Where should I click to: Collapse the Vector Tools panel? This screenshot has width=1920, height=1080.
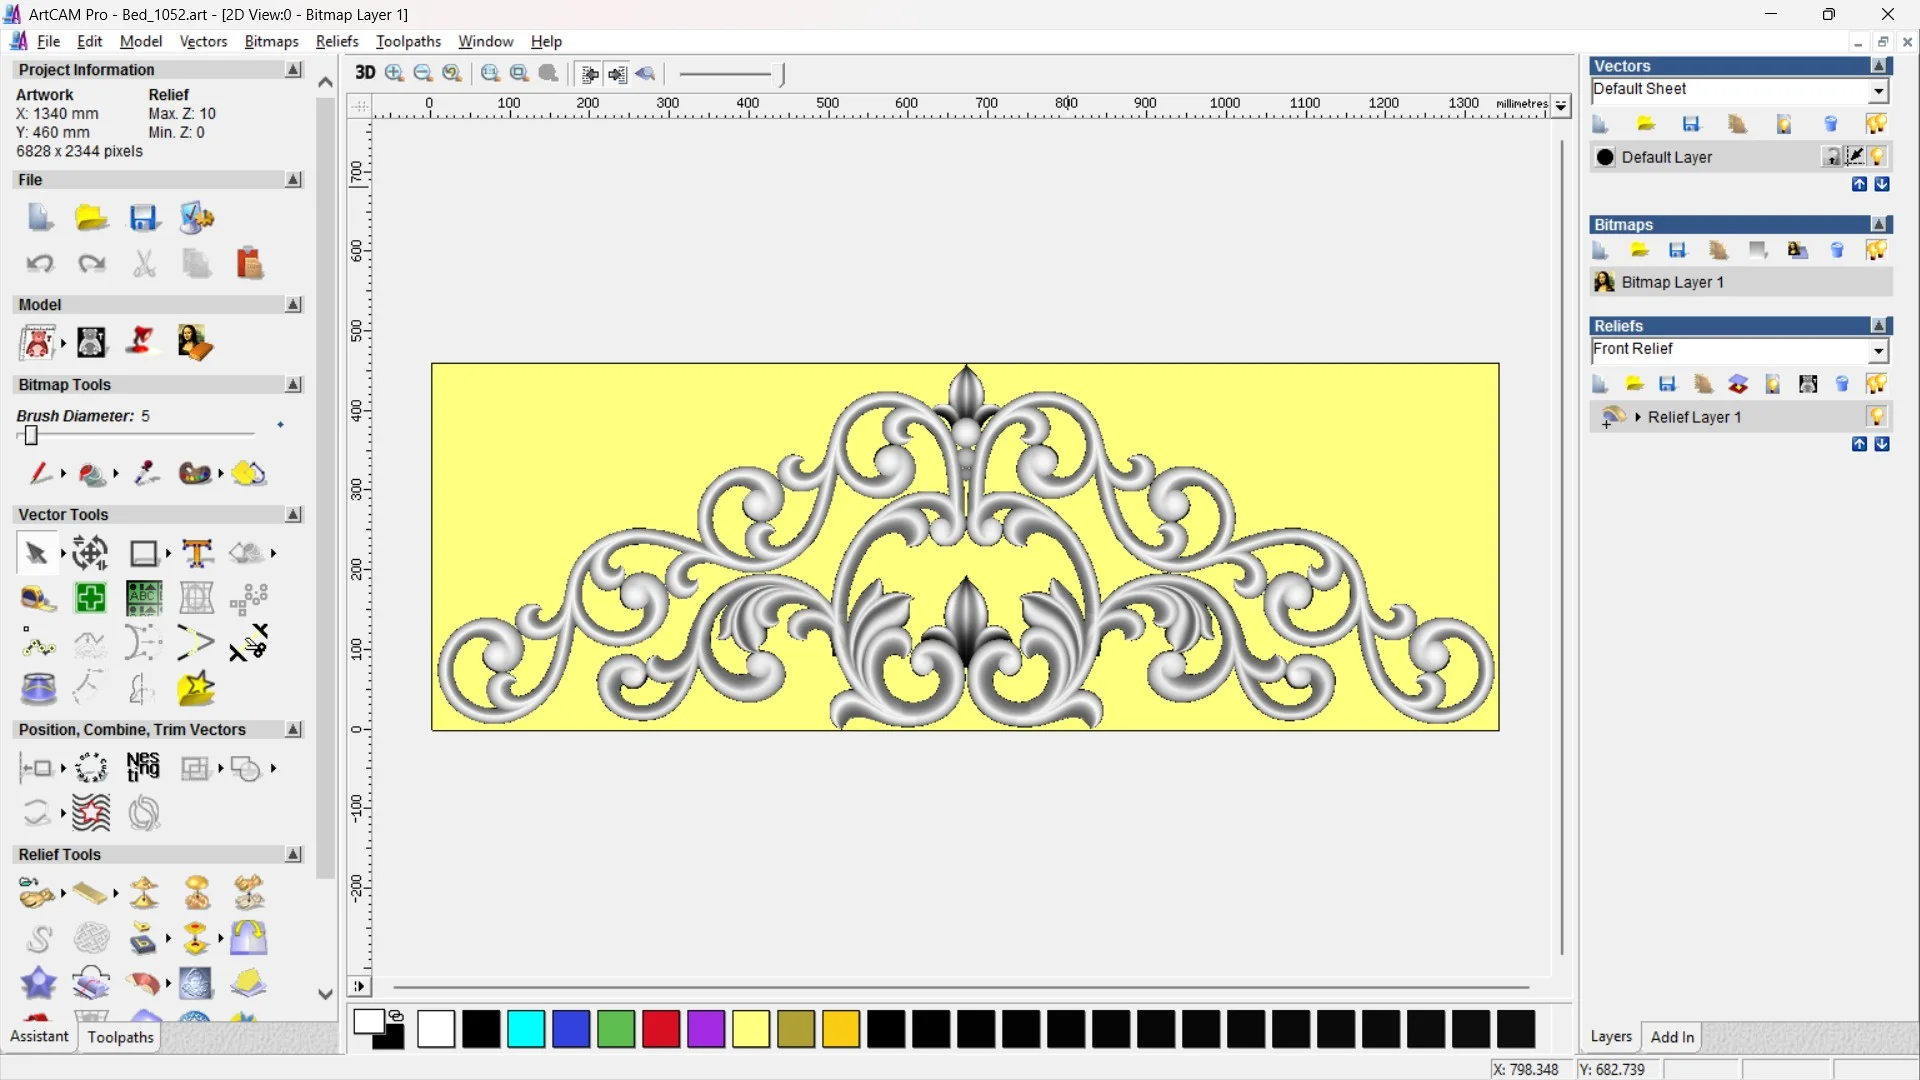(x=293, y=514)
